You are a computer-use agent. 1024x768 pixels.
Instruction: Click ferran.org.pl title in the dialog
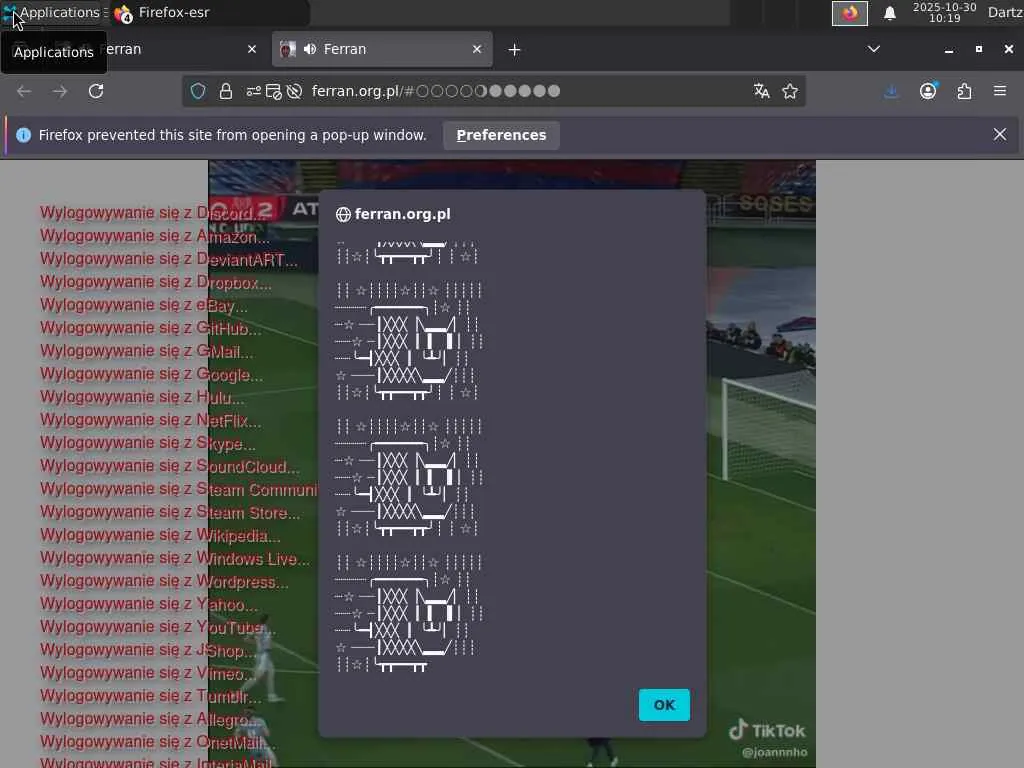402,214
